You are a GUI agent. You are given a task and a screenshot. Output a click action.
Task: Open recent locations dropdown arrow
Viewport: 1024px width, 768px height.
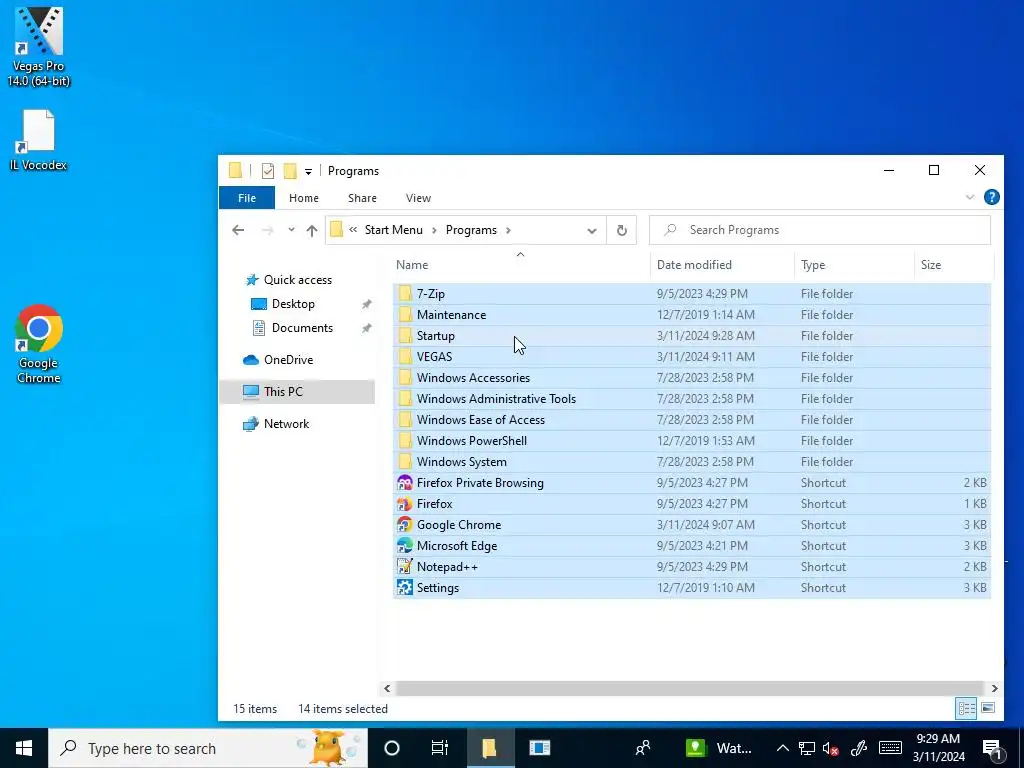(291, 230)
